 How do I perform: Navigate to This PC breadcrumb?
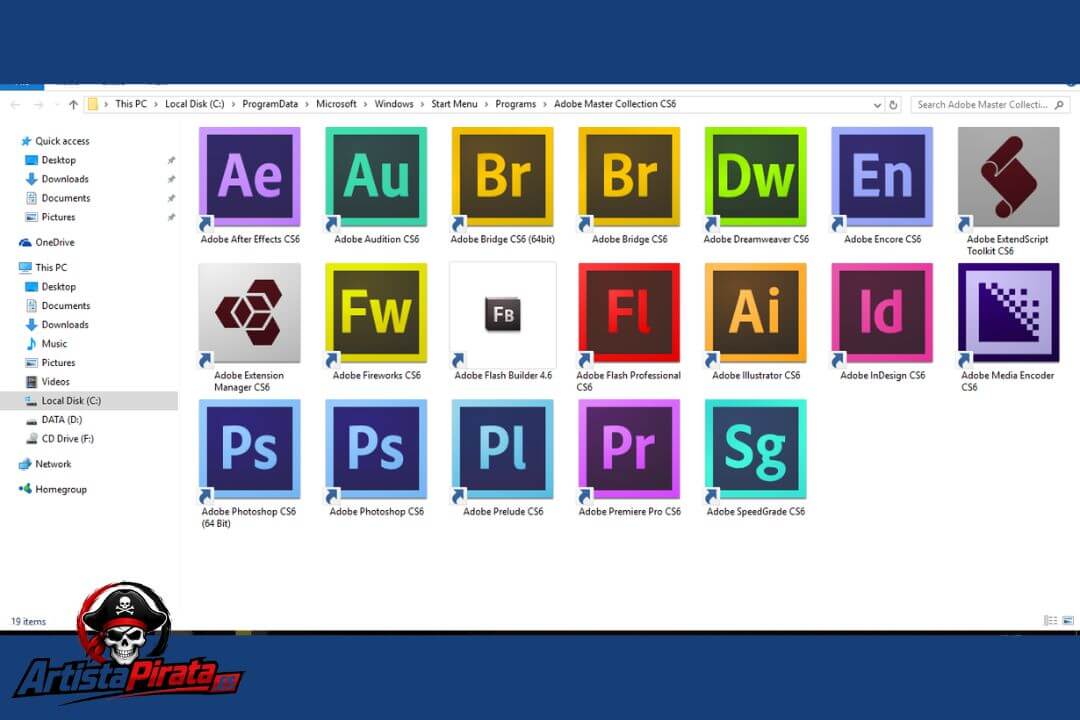[x=131, y=104]
